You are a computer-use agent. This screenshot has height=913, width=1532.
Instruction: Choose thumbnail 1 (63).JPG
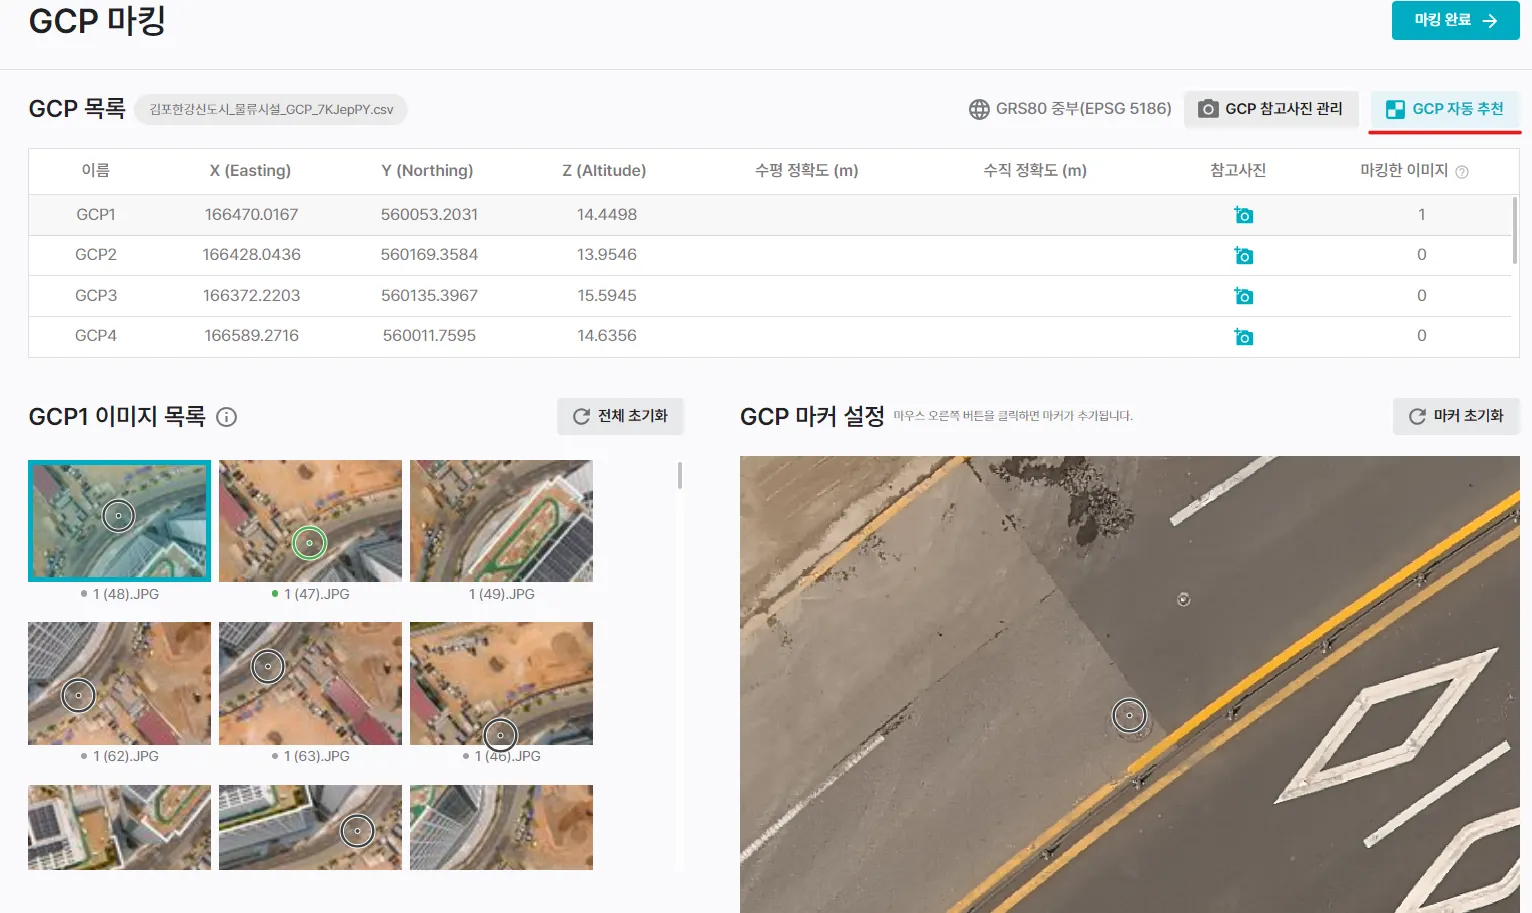click(310, 683)
